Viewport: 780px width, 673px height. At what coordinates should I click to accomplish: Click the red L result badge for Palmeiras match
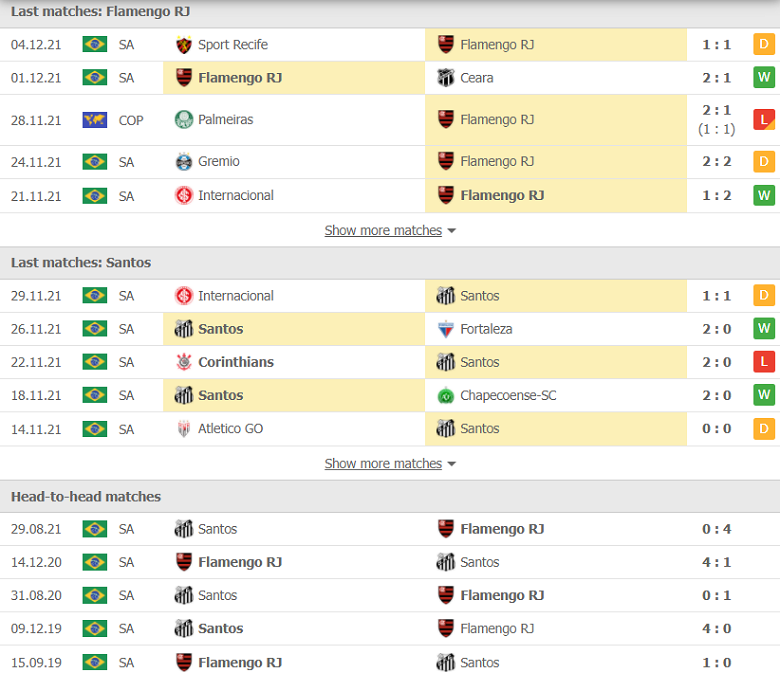coord(764,120)
